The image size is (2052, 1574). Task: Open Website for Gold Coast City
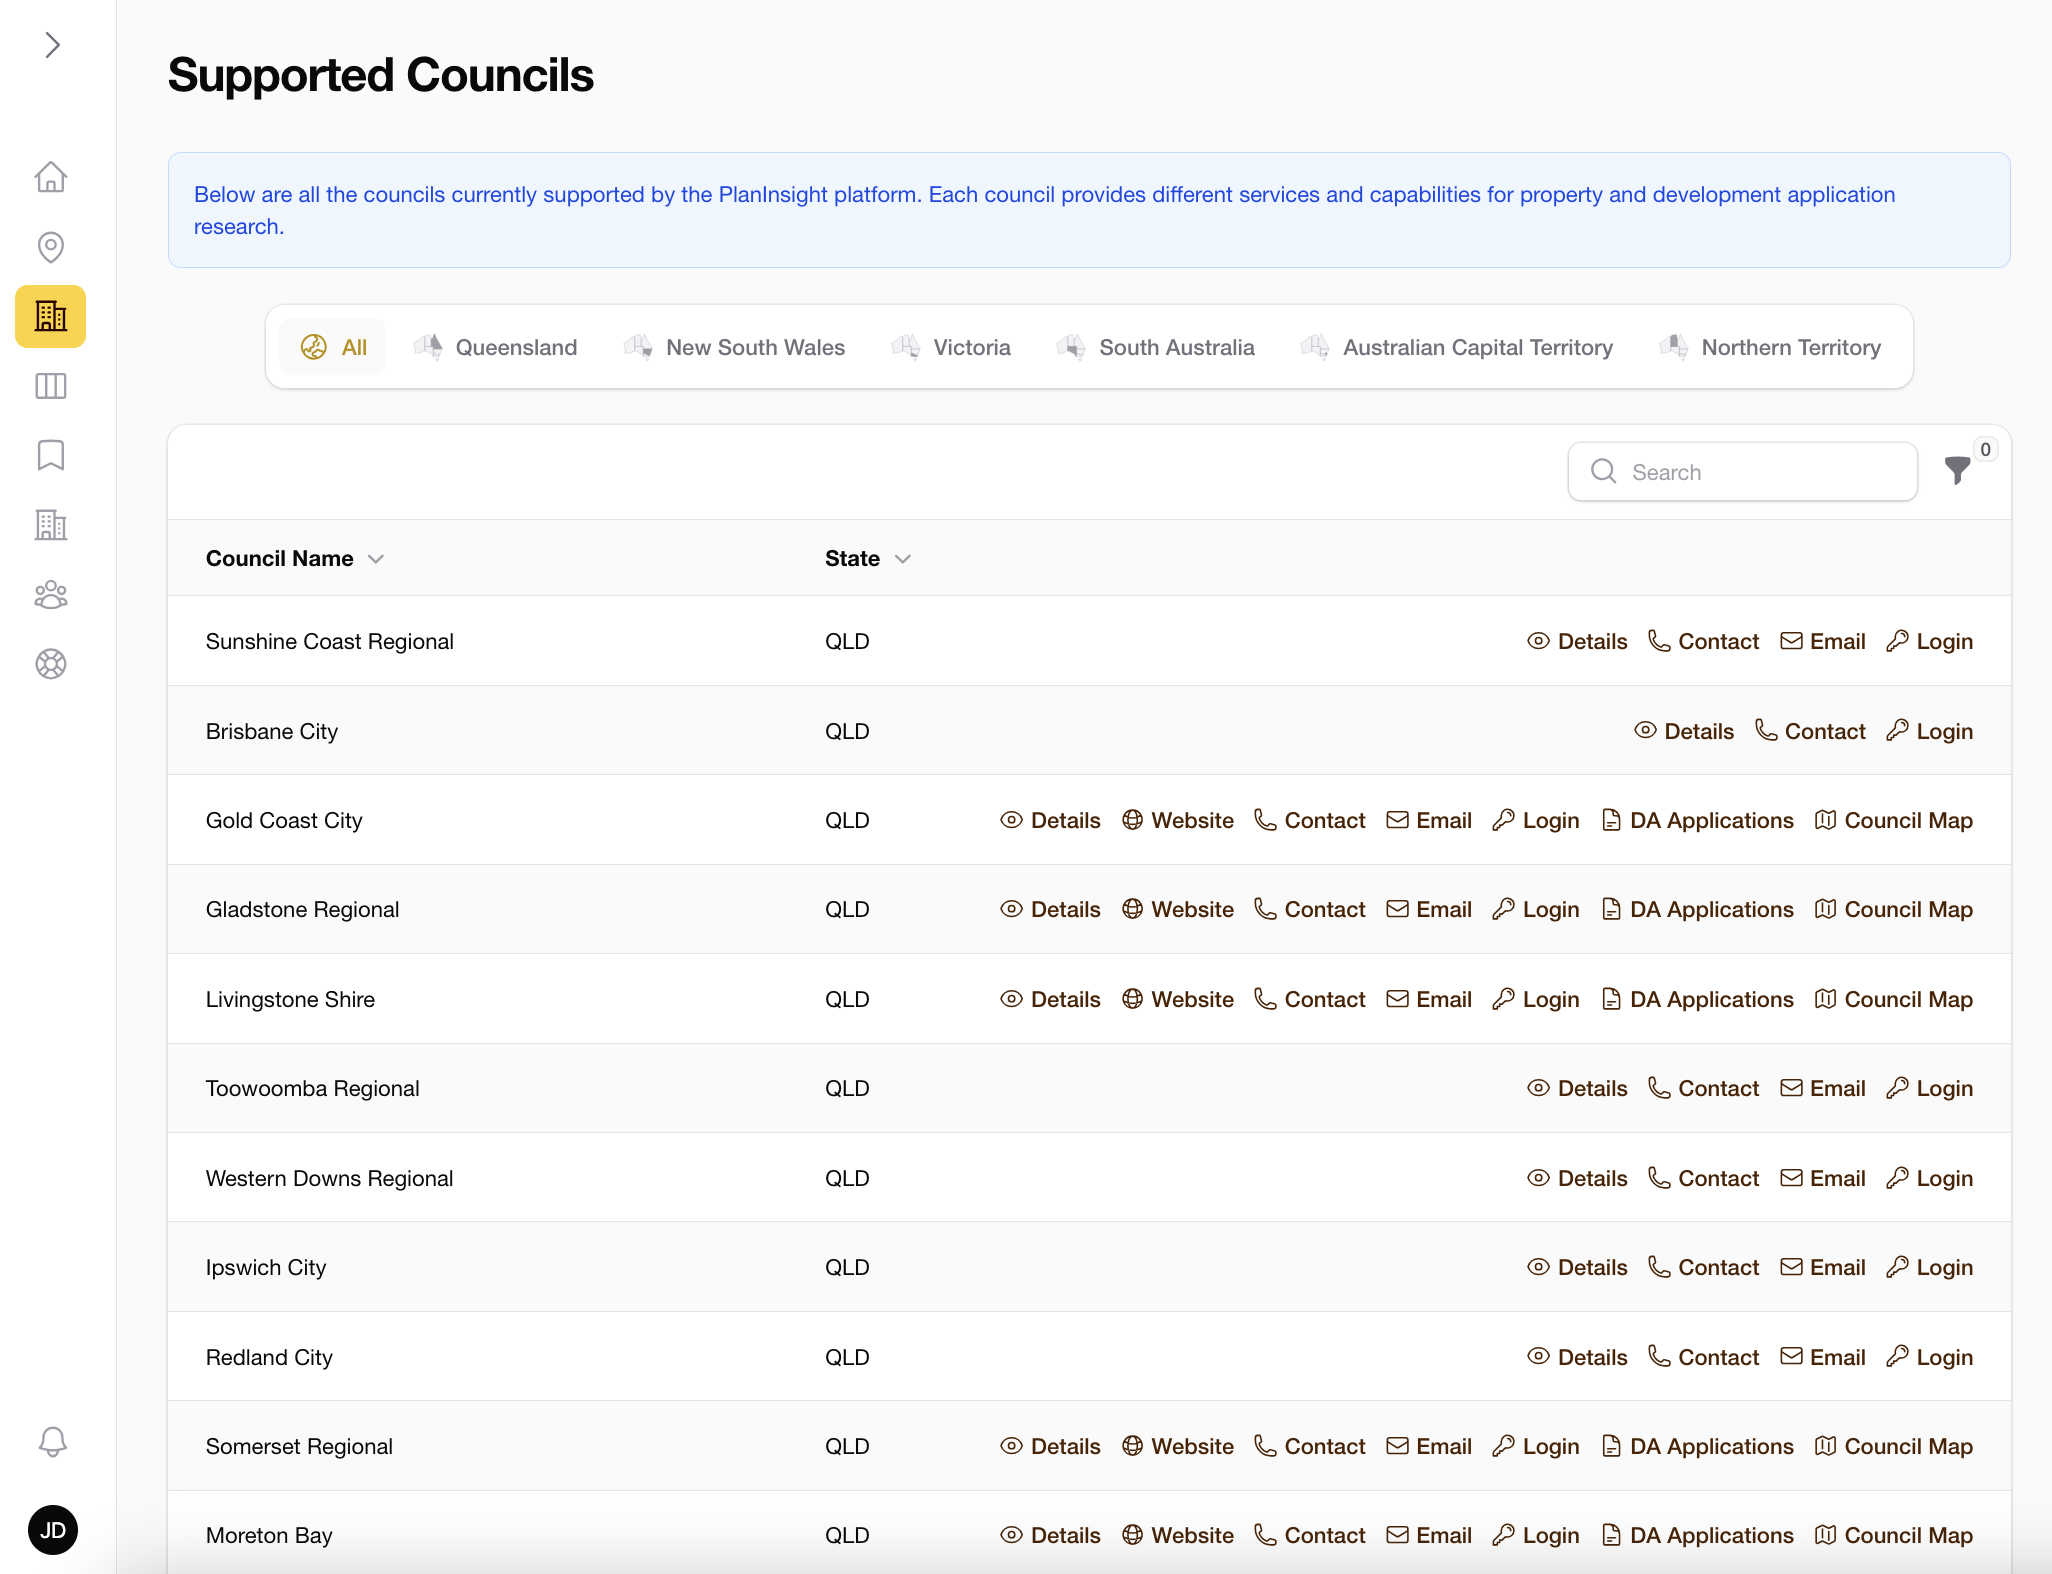pyautogui.click(x=1177, y=820)
